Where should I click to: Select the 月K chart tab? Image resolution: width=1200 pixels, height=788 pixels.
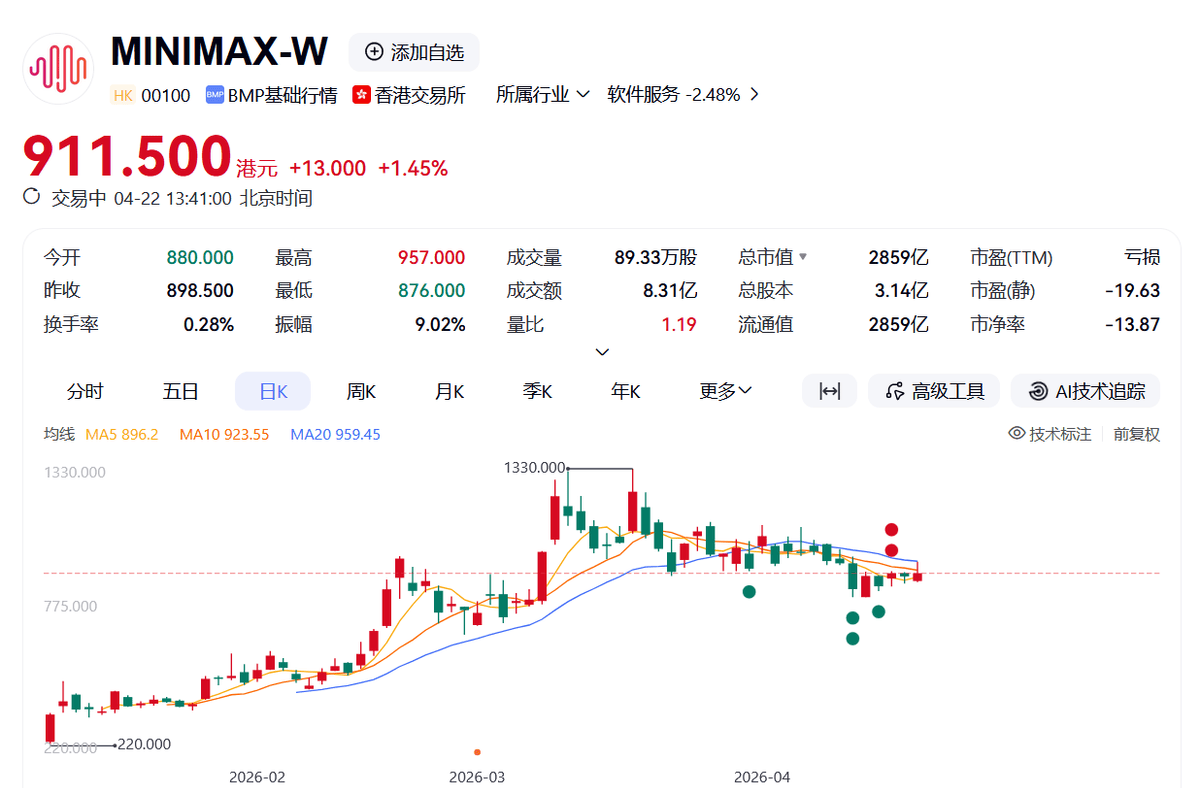[449, 392]
